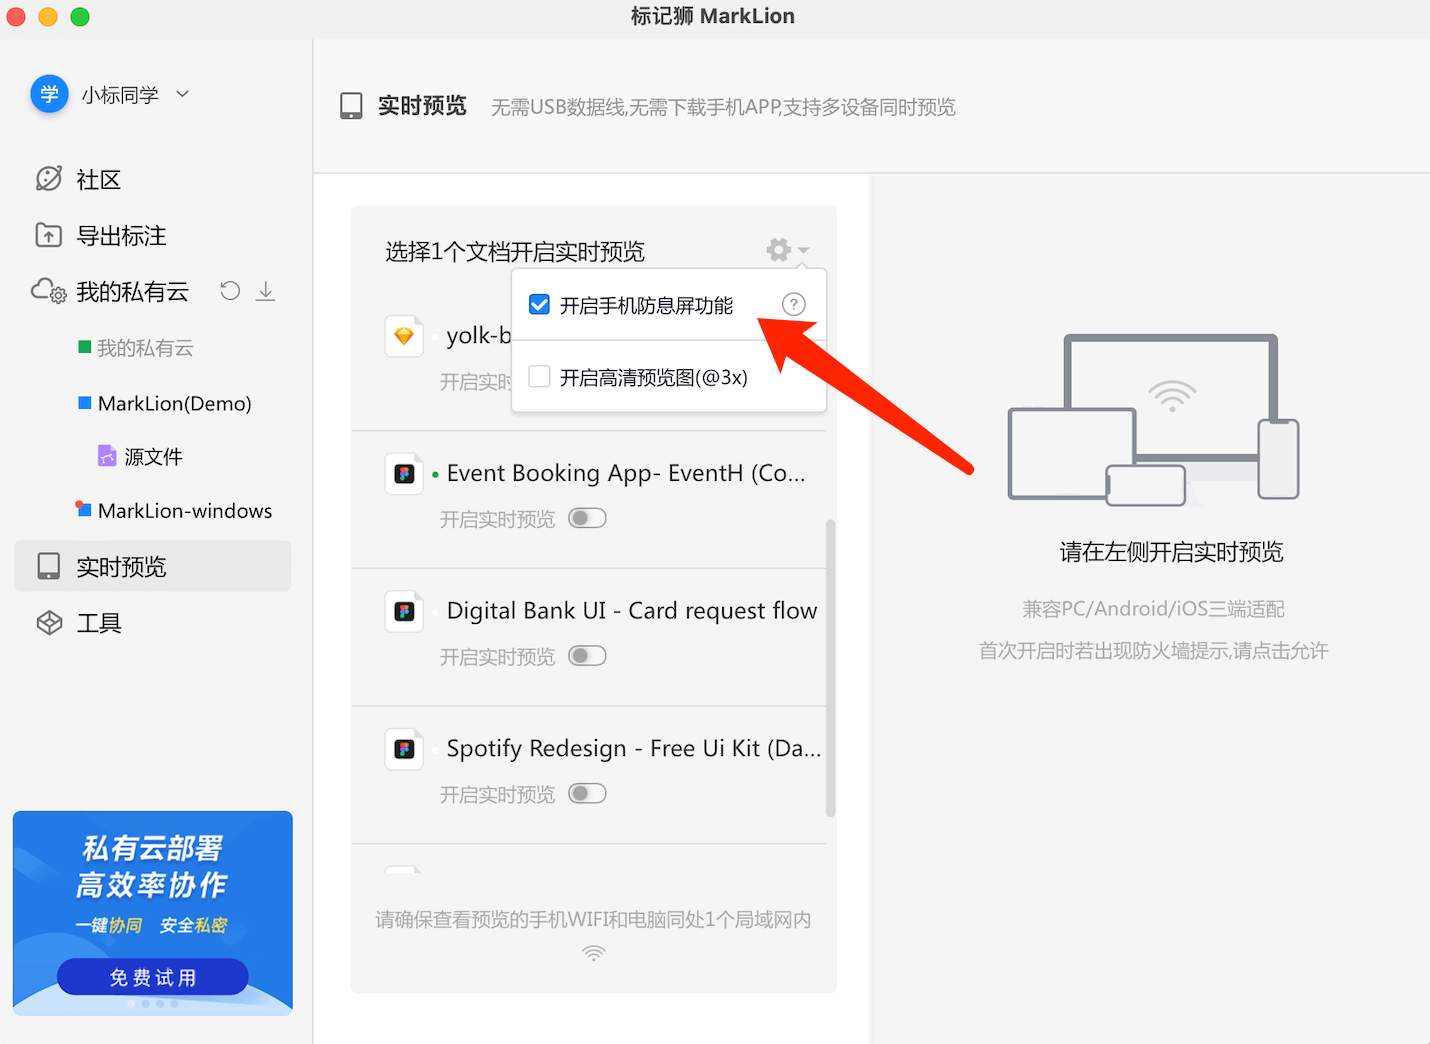Open 我的私有云 cloud settings icon
This screenshot has width=1430, height=1044.
47,290
